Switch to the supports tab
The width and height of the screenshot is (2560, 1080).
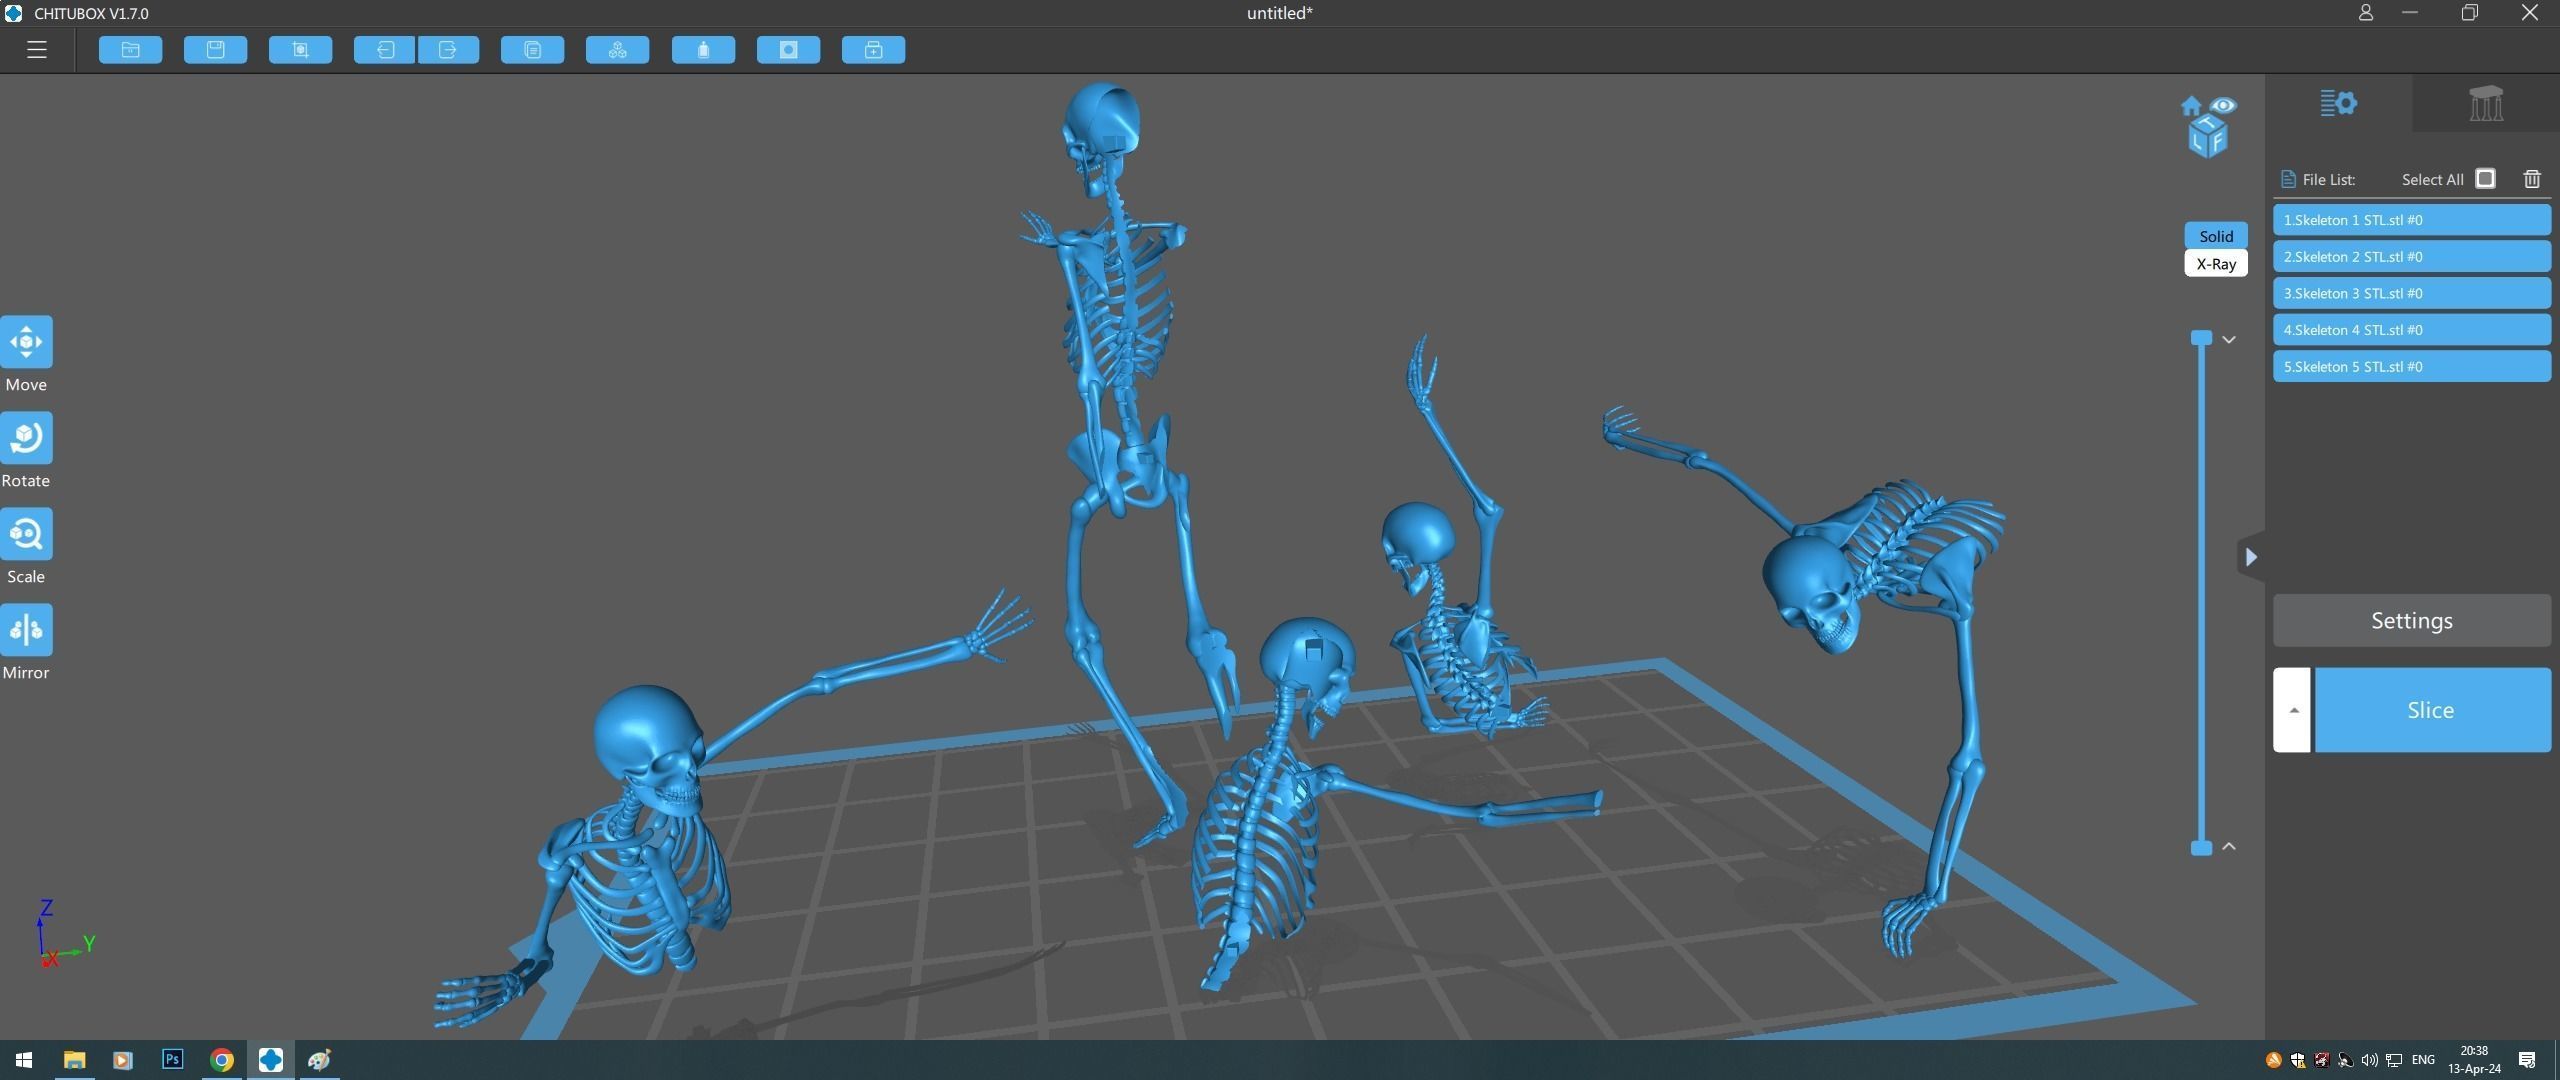pyautogui.click(x=2485, y=104)
